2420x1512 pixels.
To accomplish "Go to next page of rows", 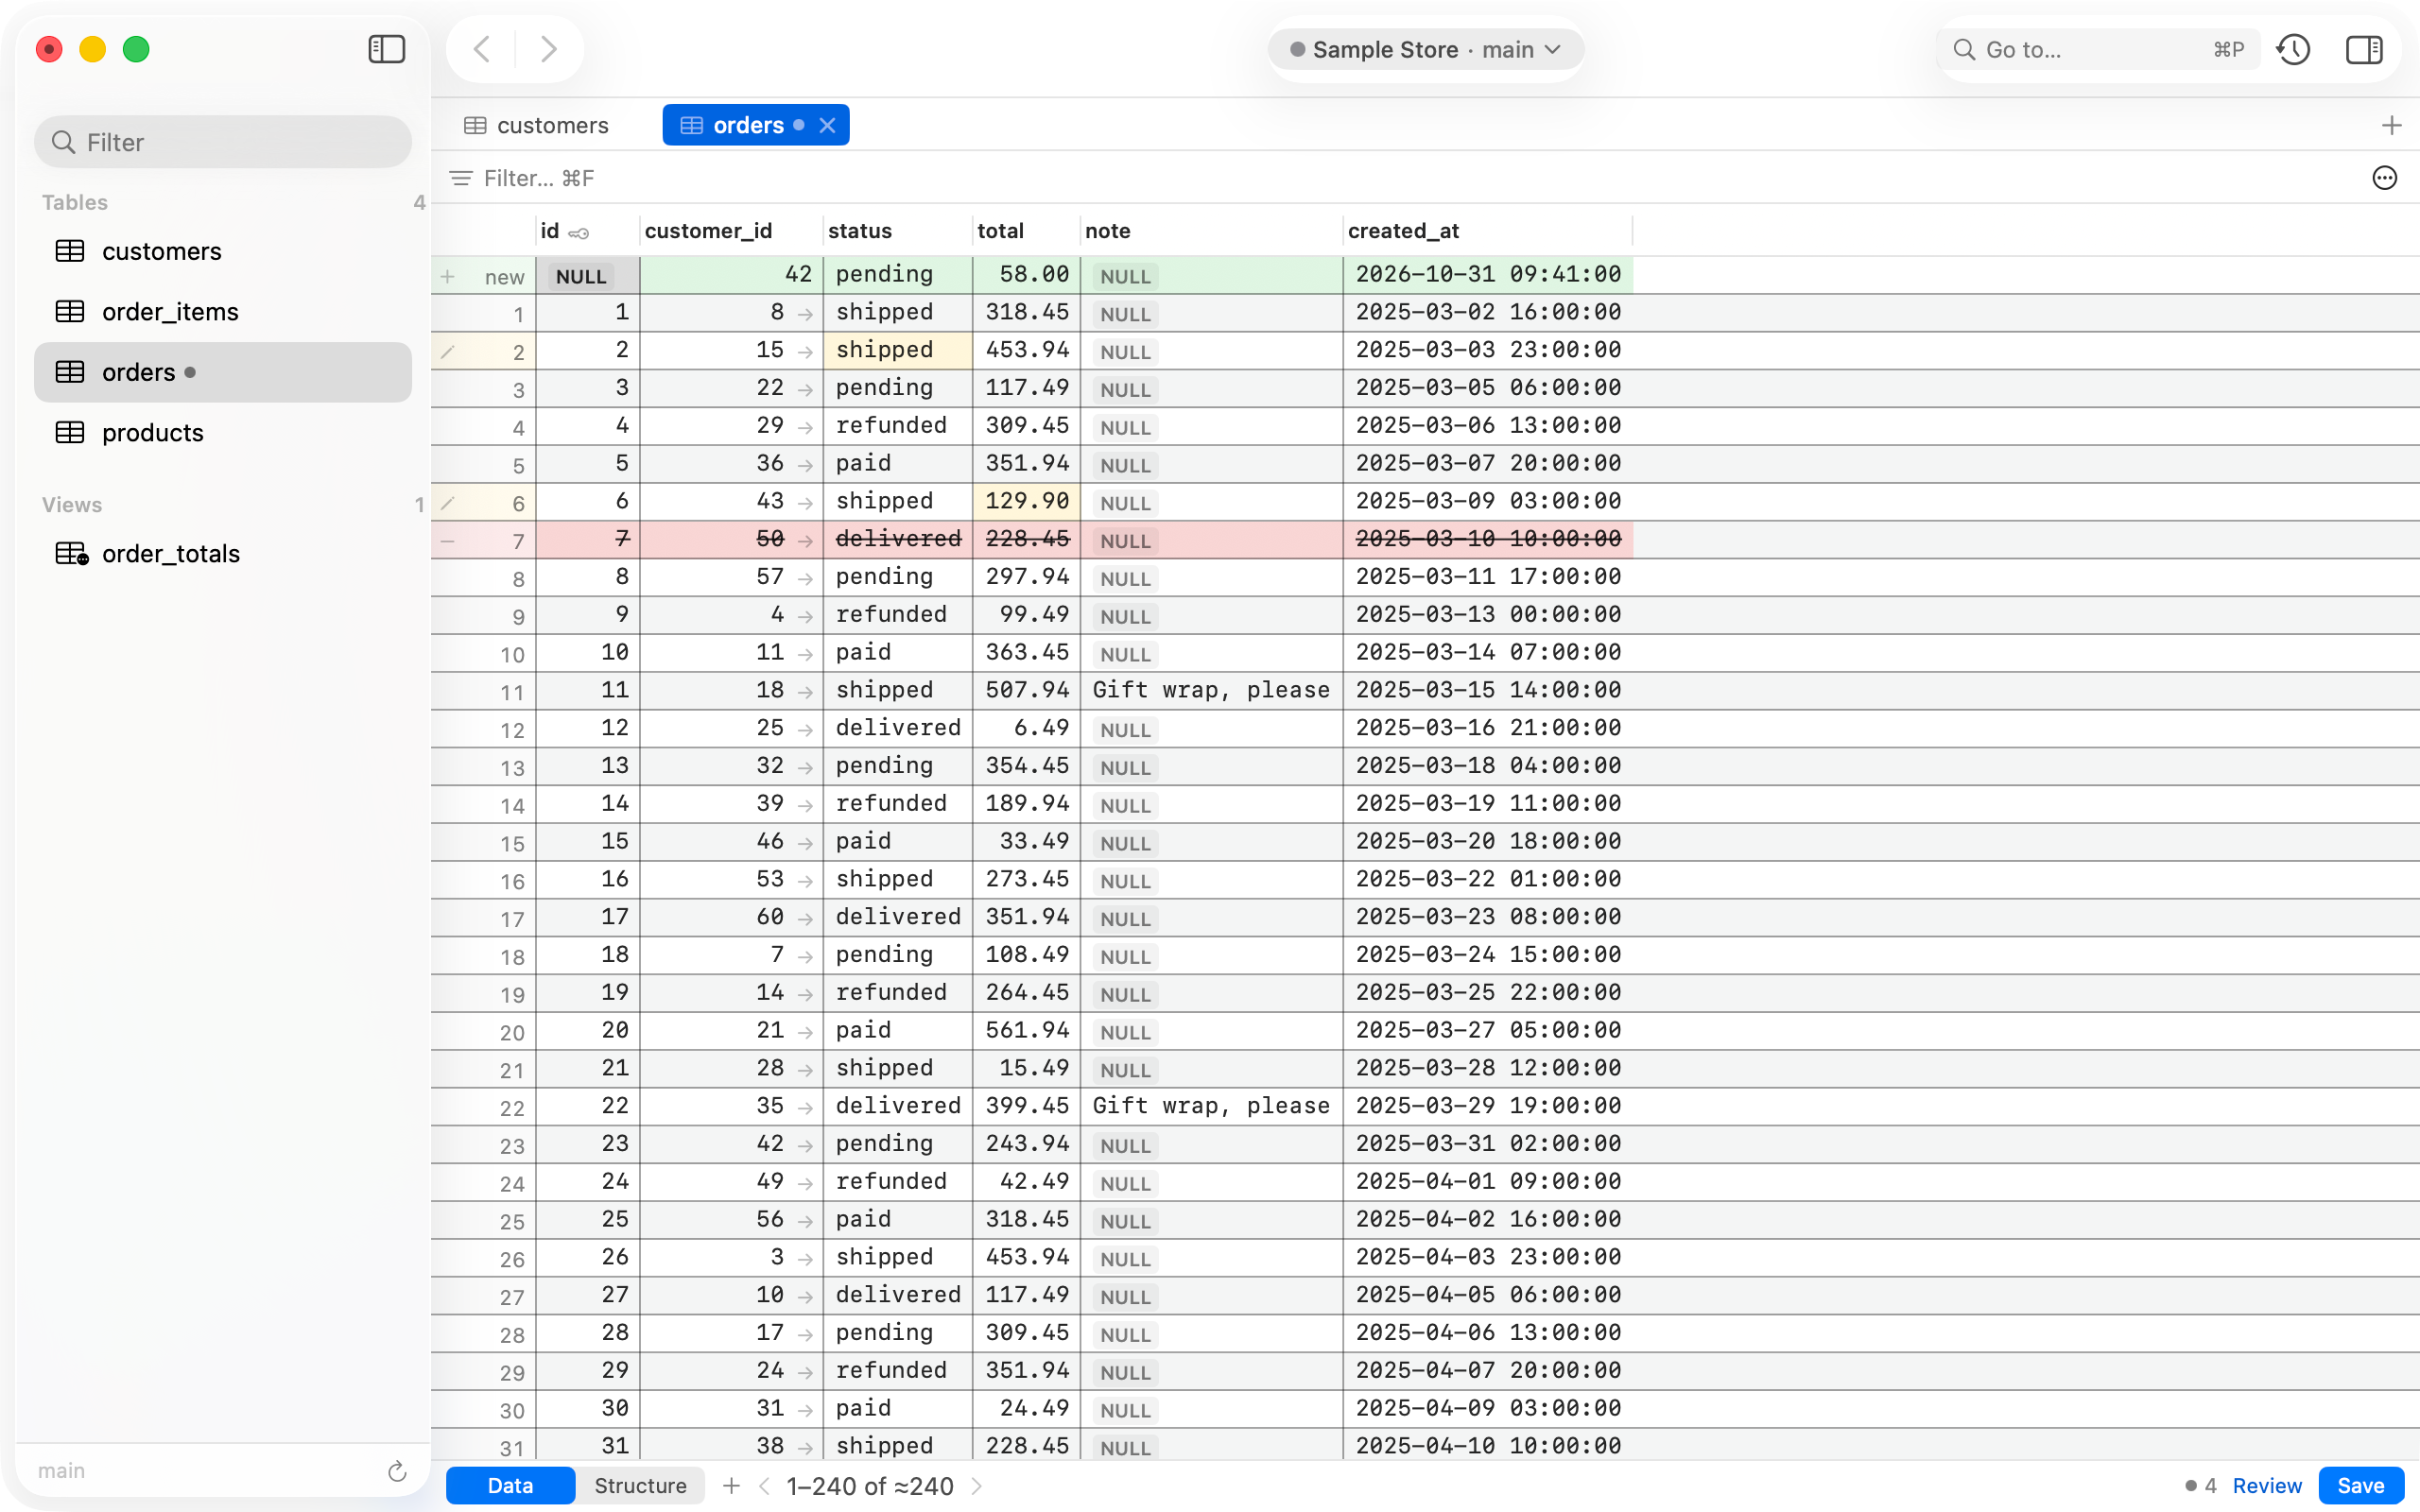I will [x=977, y=1486].
